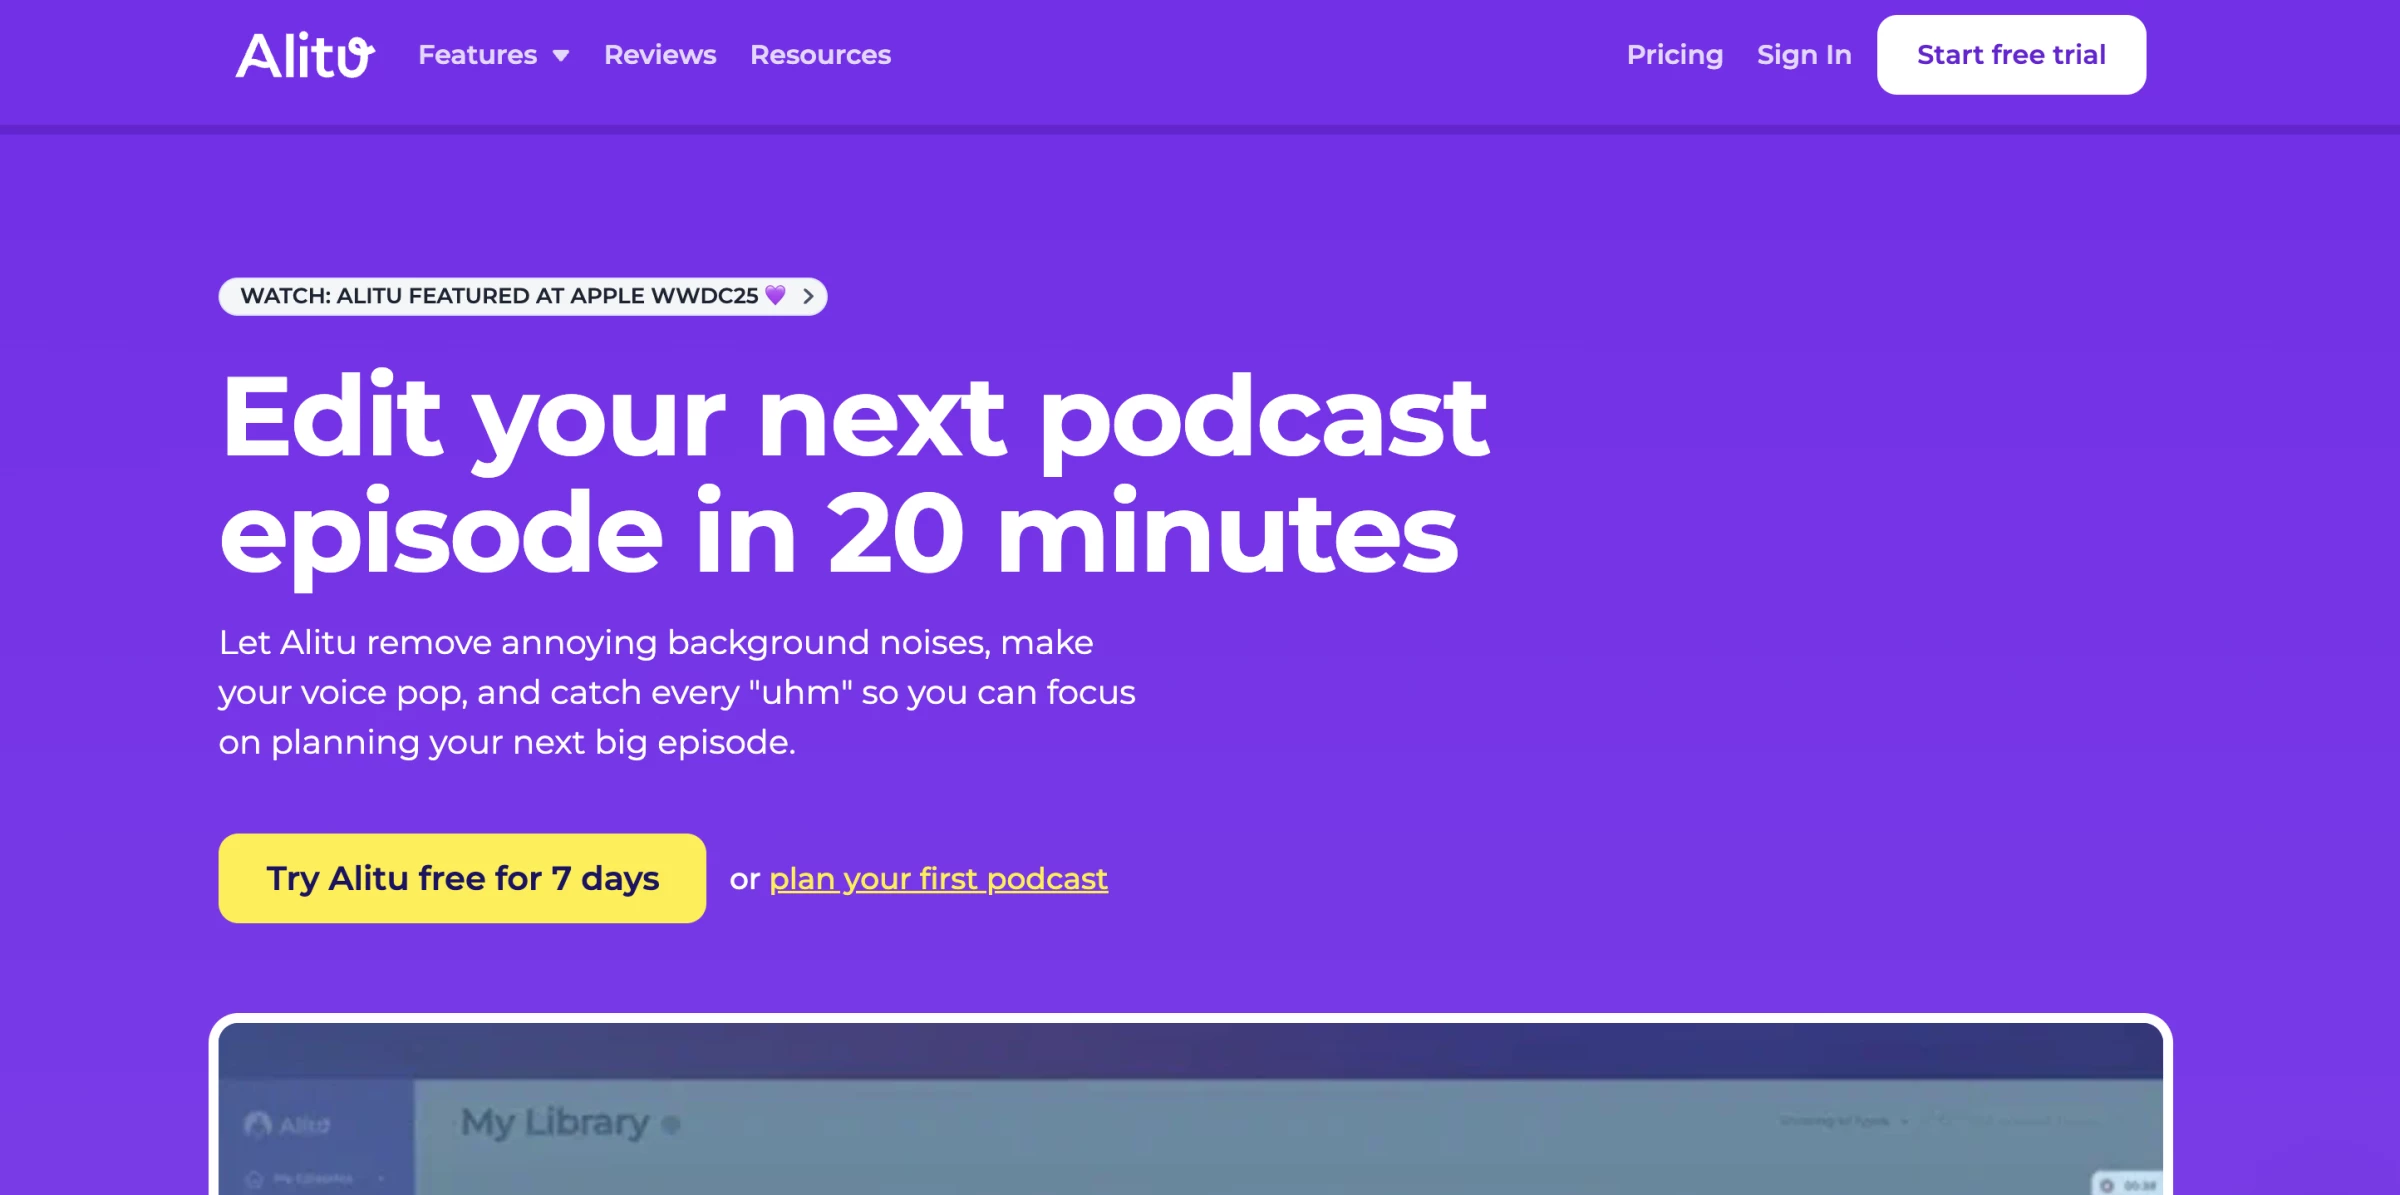
Task: Open the Resources menu item
Action: click(820, 55)
